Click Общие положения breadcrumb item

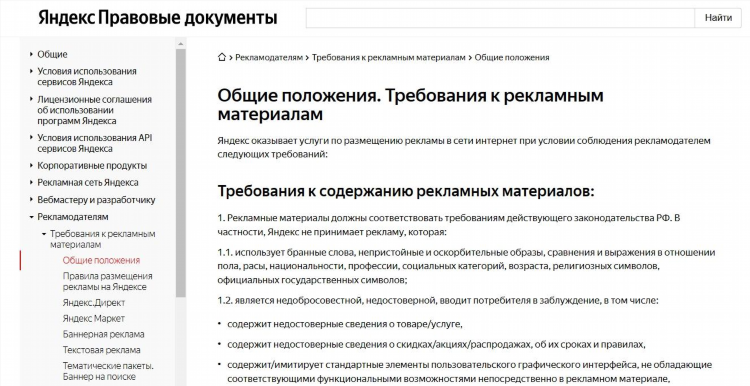pyautogui.click(x=512, y=57)
